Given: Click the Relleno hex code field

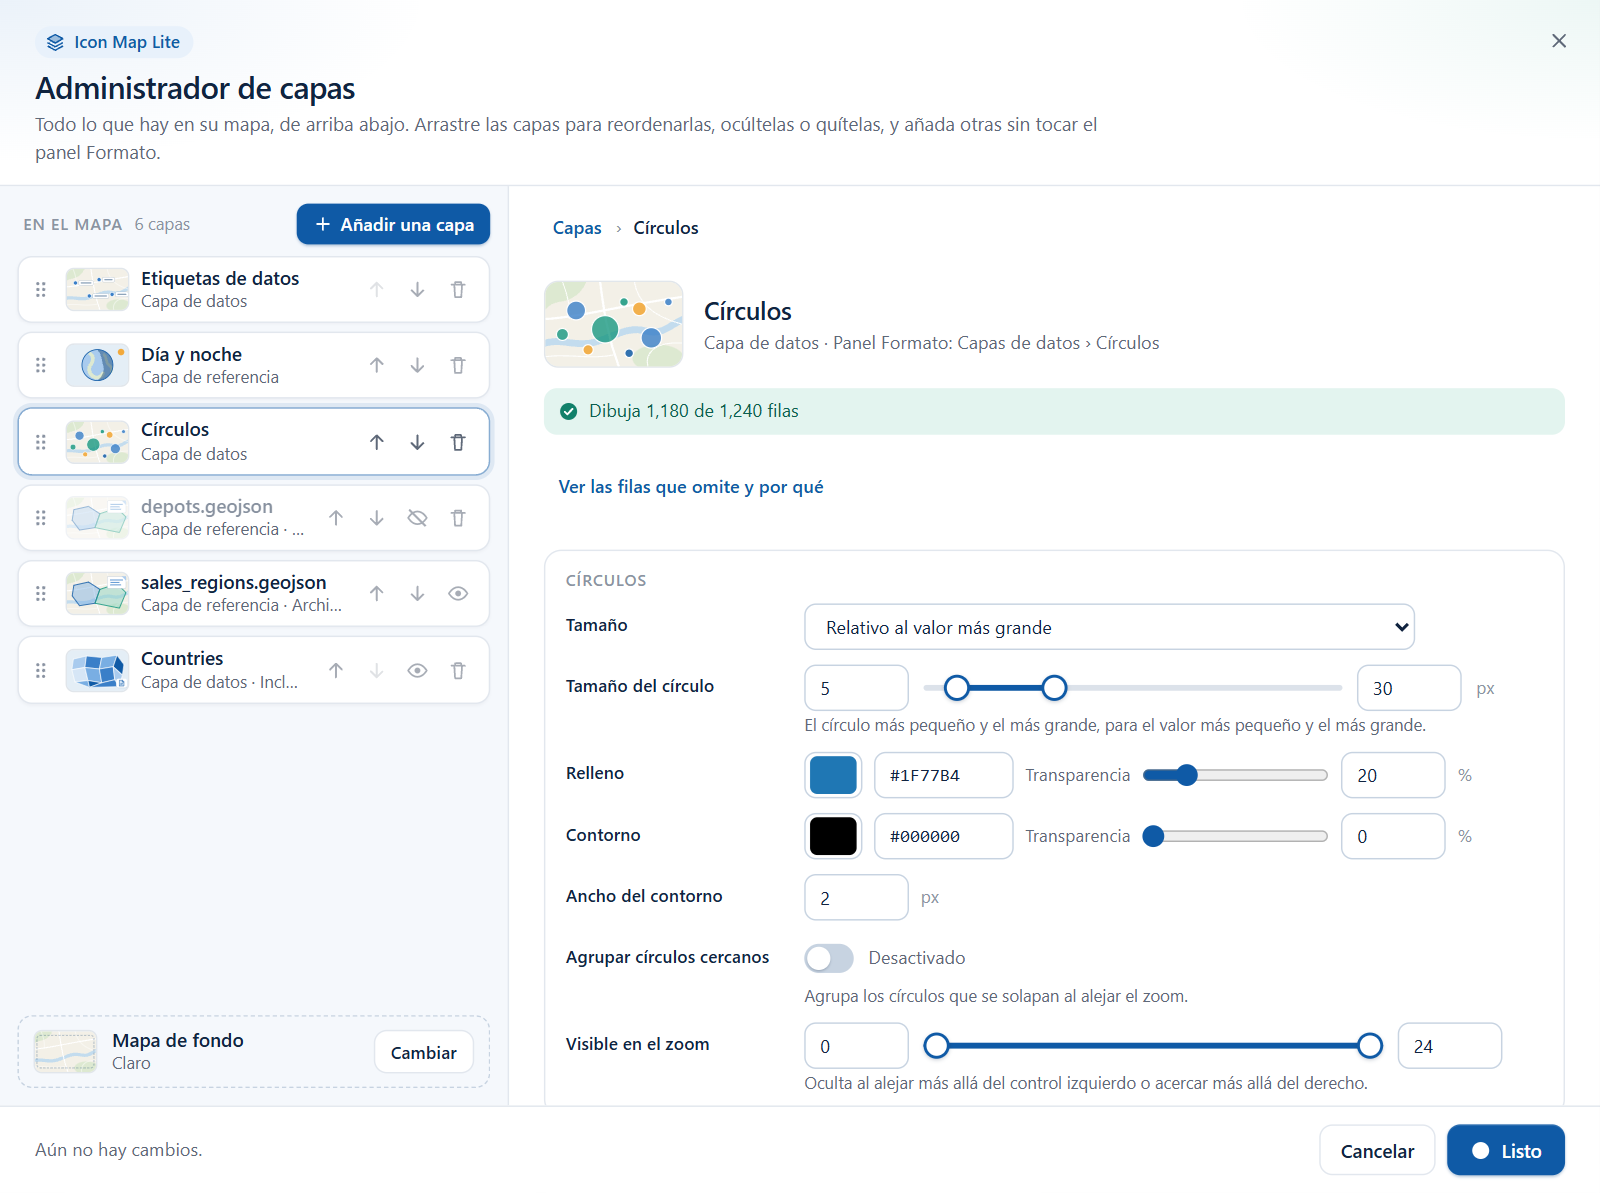Looking at the screenshot, I should point(943,775).
